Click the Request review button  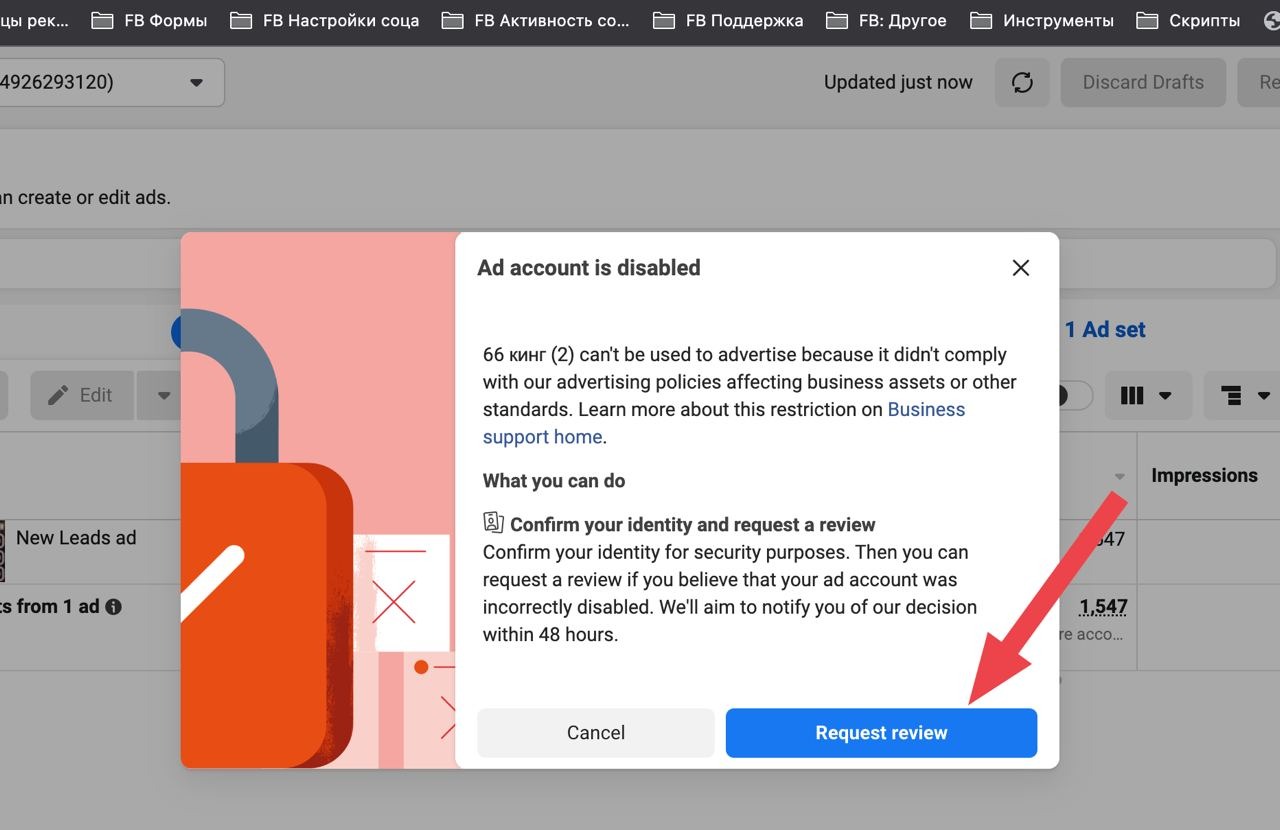(x=881, y=733)
